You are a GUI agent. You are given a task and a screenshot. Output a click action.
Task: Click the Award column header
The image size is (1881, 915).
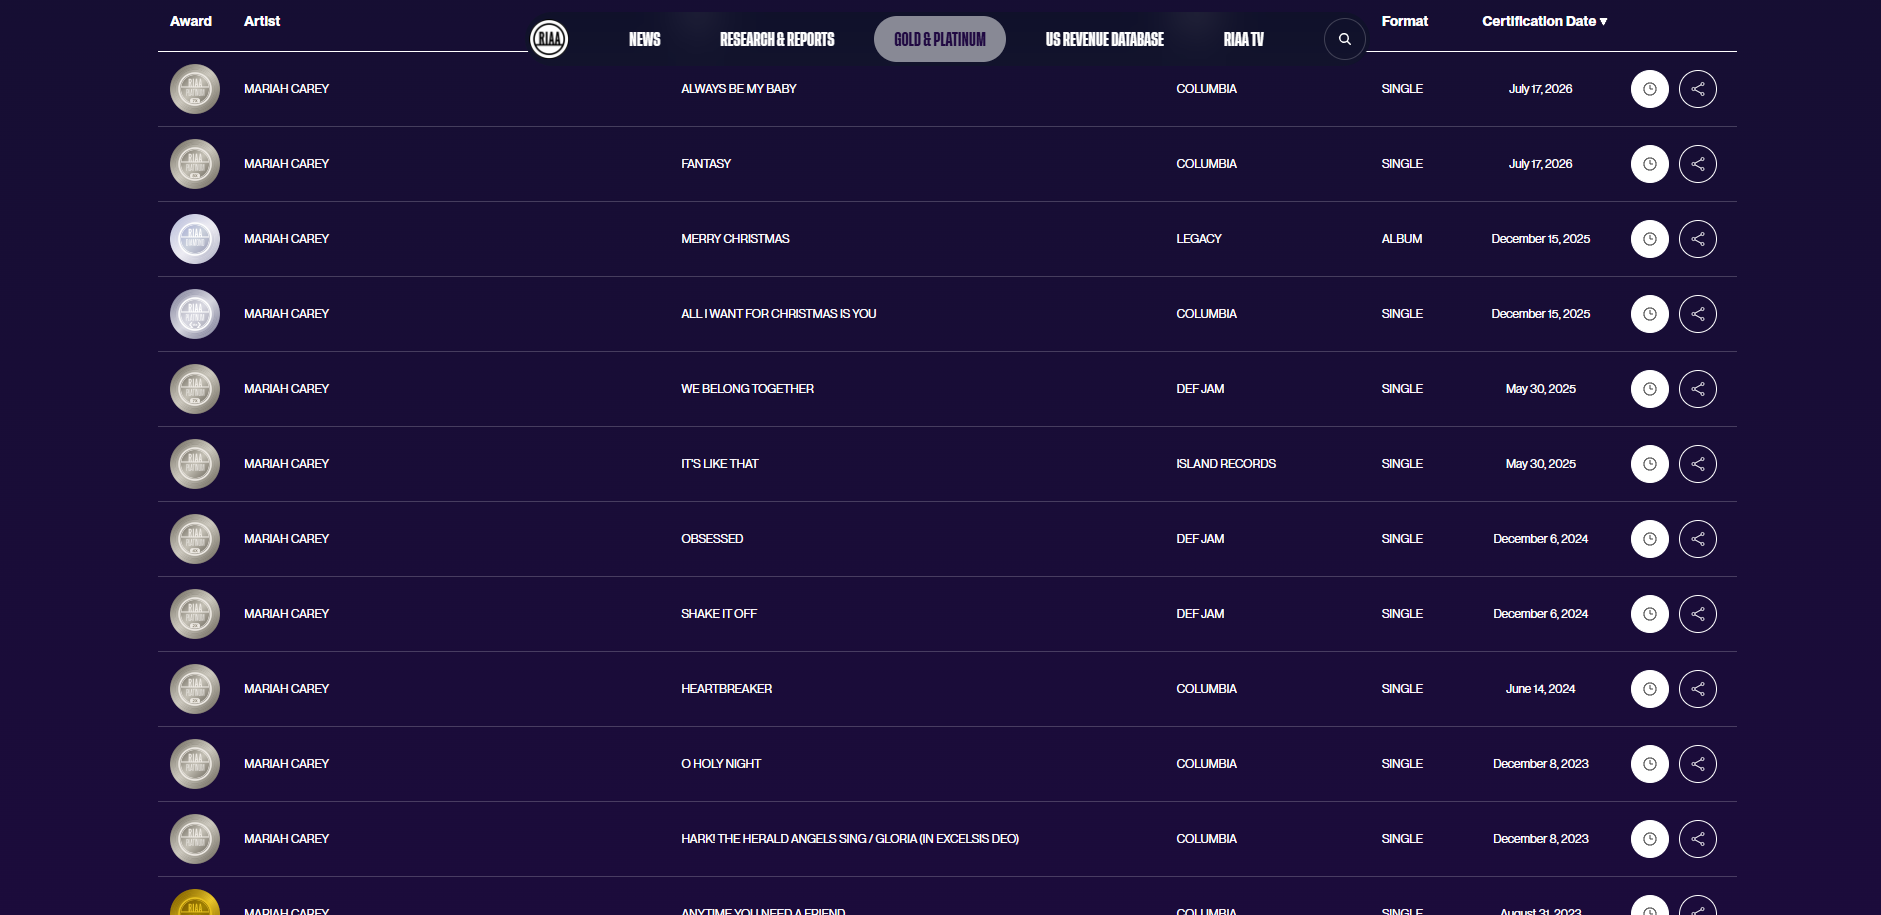tap(191, 21)
